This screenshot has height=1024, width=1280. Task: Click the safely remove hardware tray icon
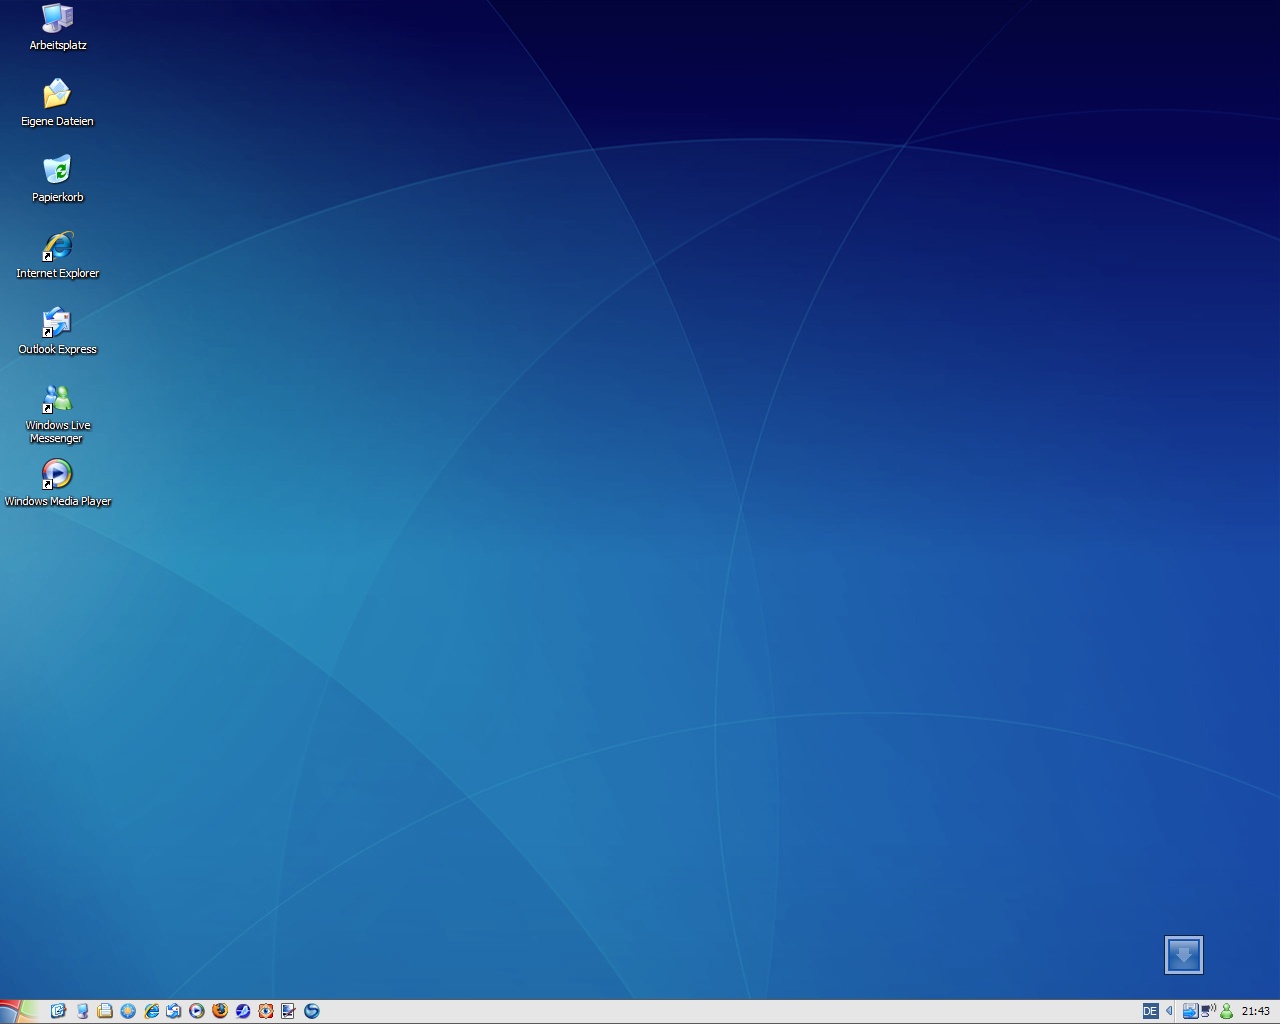[1190, 1011]
